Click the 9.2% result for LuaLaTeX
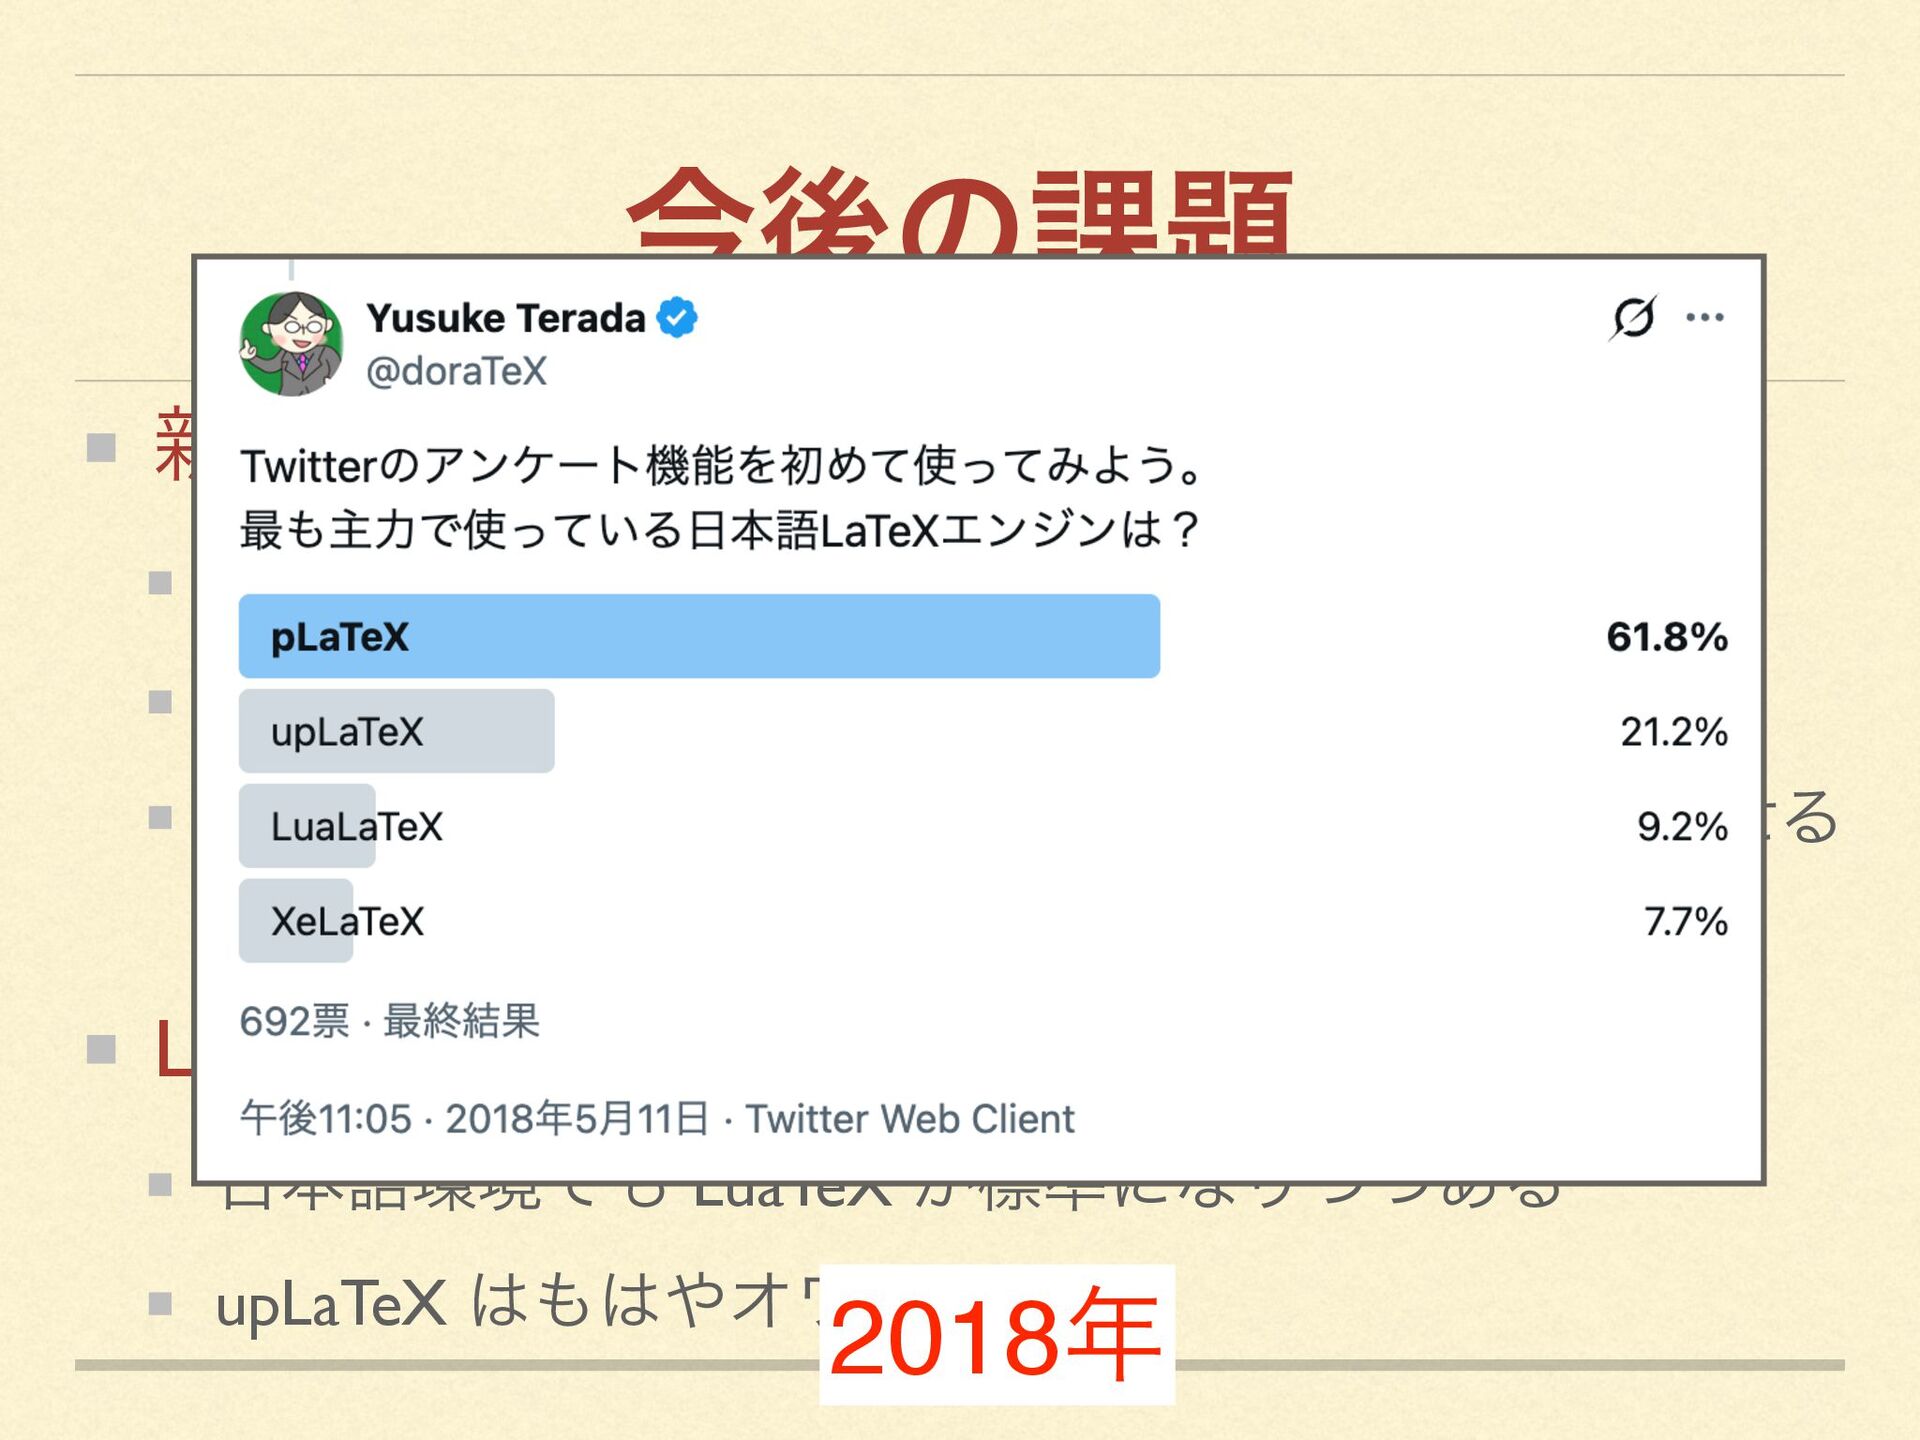 1681,827
